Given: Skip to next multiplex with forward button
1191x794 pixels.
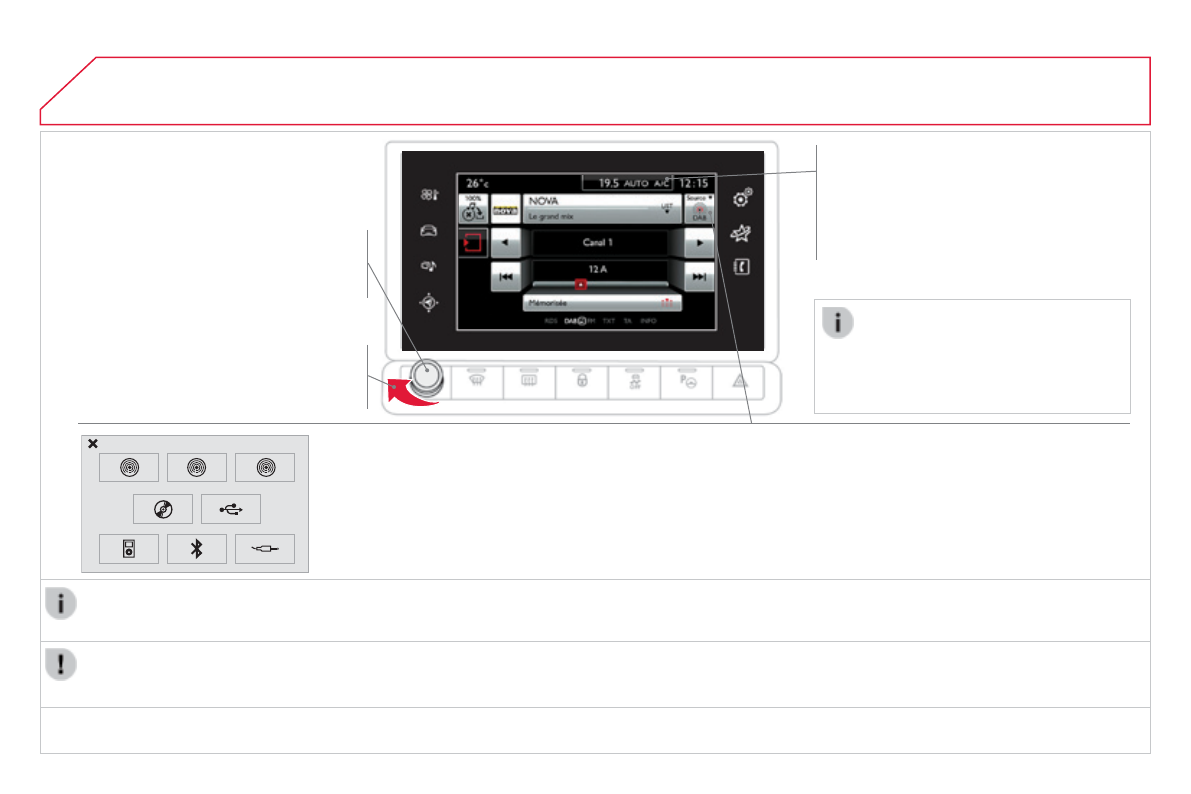Looking at the screenshot, I should pos(699,277).
